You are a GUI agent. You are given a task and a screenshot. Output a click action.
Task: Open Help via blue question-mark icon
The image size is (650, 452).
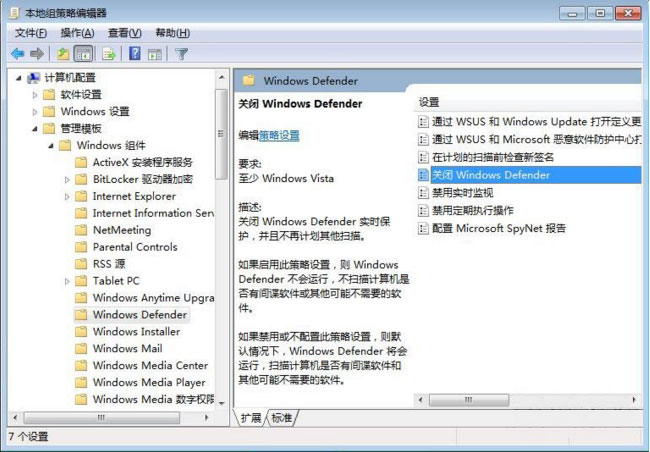click(x=134, y=53)
